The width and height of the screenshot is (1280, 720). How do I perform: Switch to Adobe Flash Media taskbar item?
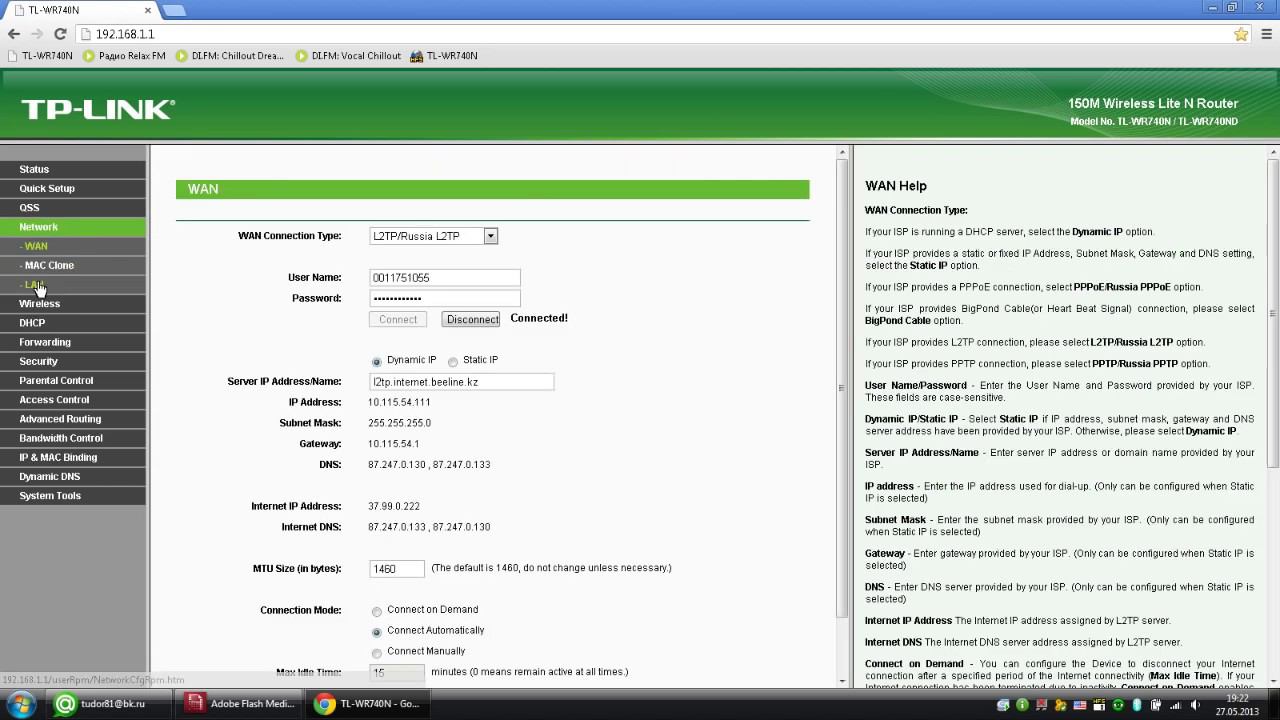click(x=241, y=704)
